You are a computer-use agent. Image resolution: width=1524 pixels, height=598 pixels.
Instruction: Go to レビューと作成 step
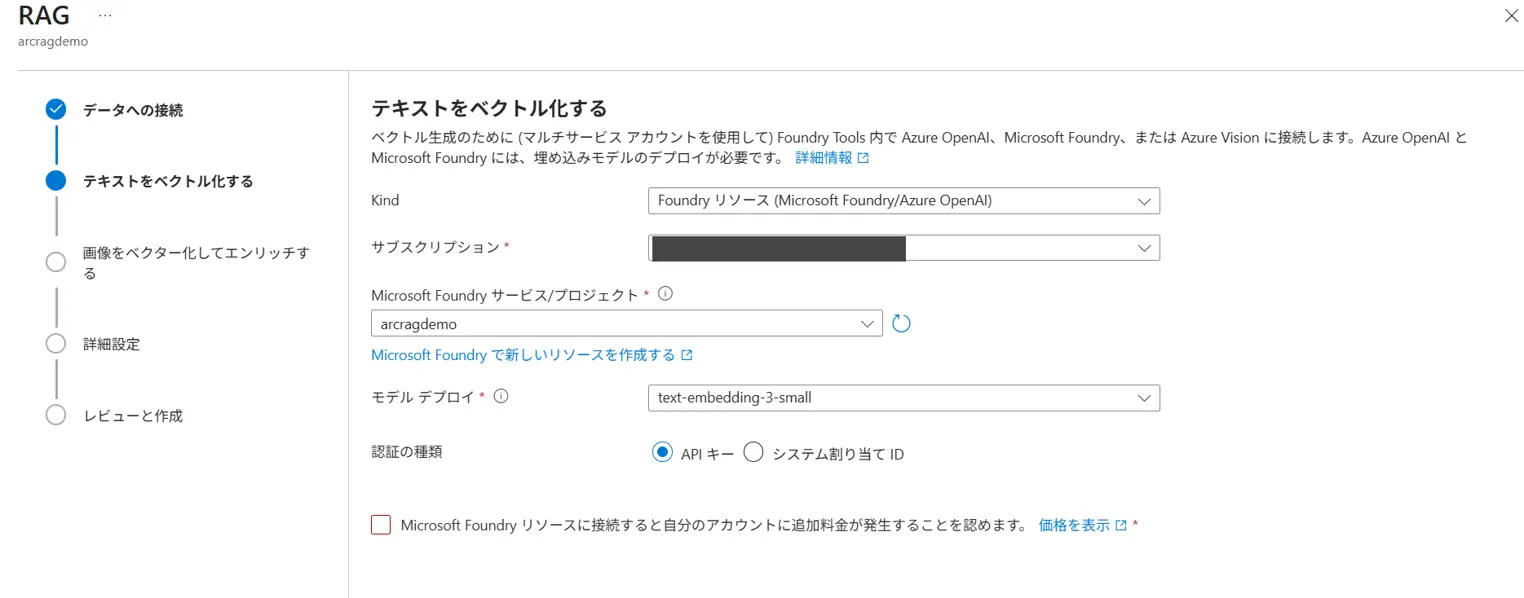point(133,415)
